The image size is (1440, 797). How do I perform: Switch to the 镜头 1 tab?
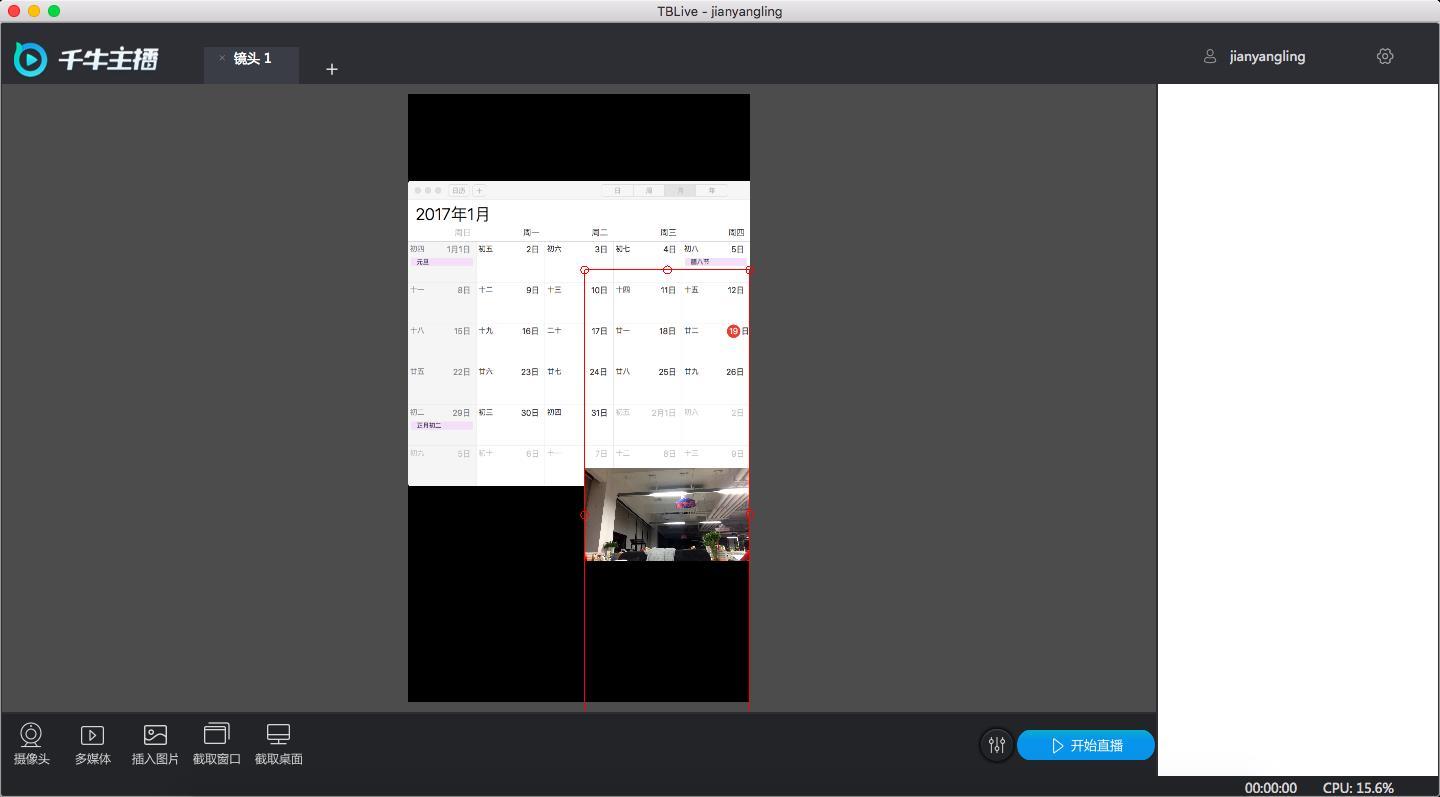point(253,59)
